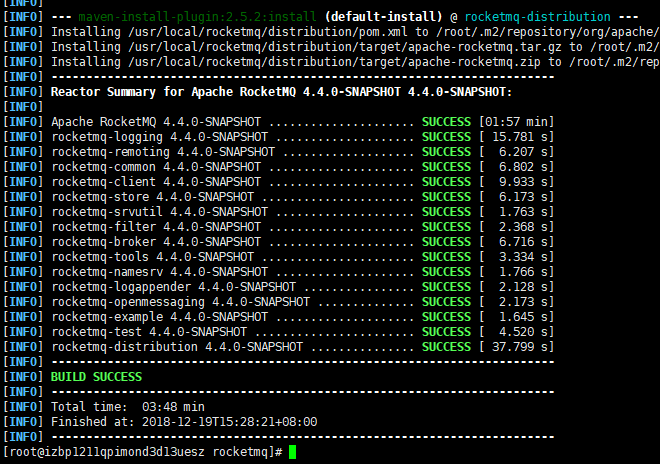Click the Total time 03:48 min line
Viewport: 660px width, 464px height.
click(127, 407)
